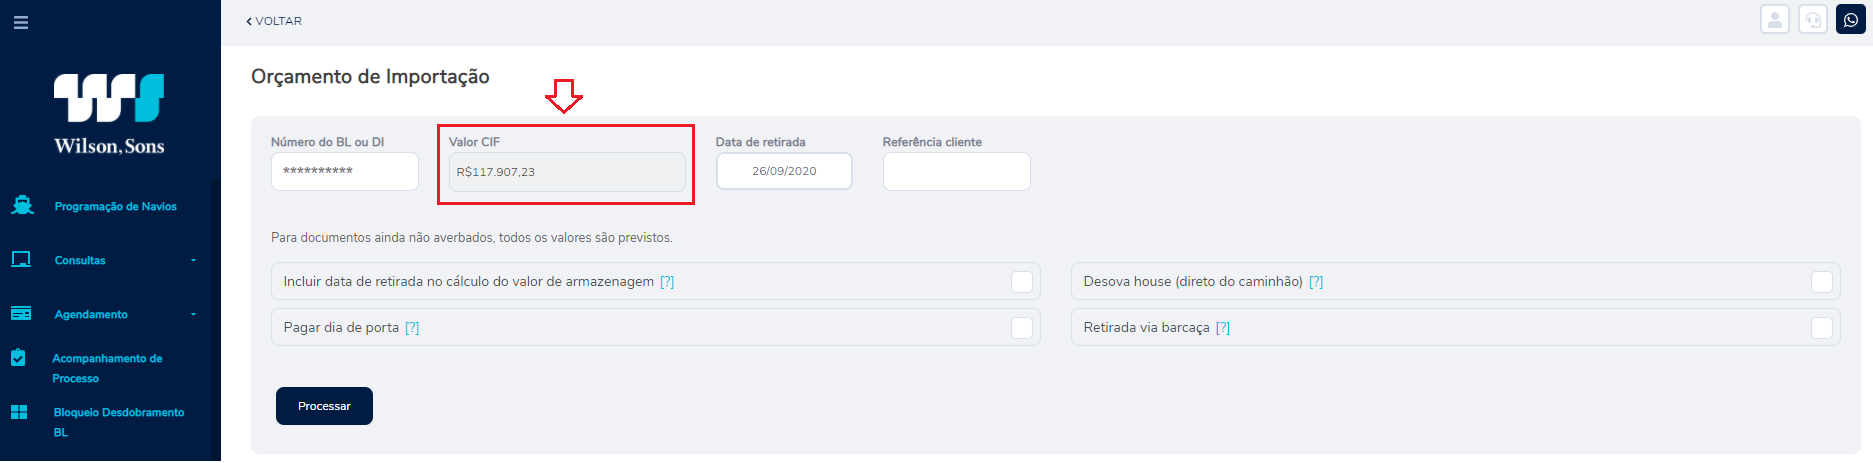The image size is (1873, 463).
Task: Open Bloqueio Desdobramento BL menu item
Action: (x=119, y=422)
